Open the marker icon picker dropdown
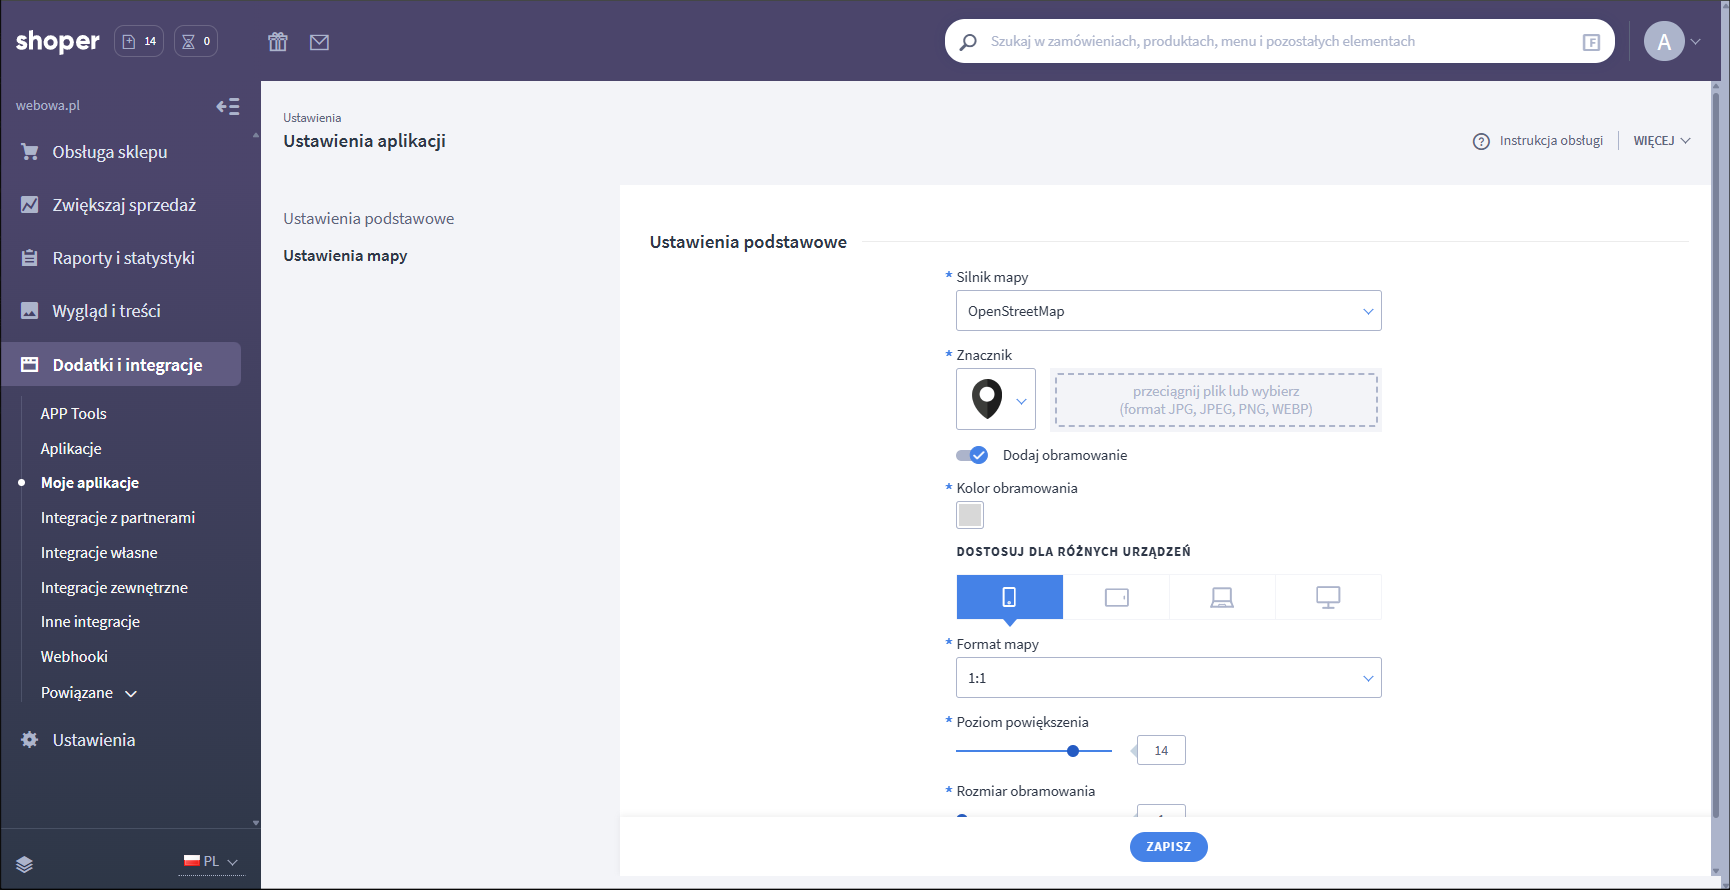The width and height of the screenshot is (1730, 890). click(996, 399)
